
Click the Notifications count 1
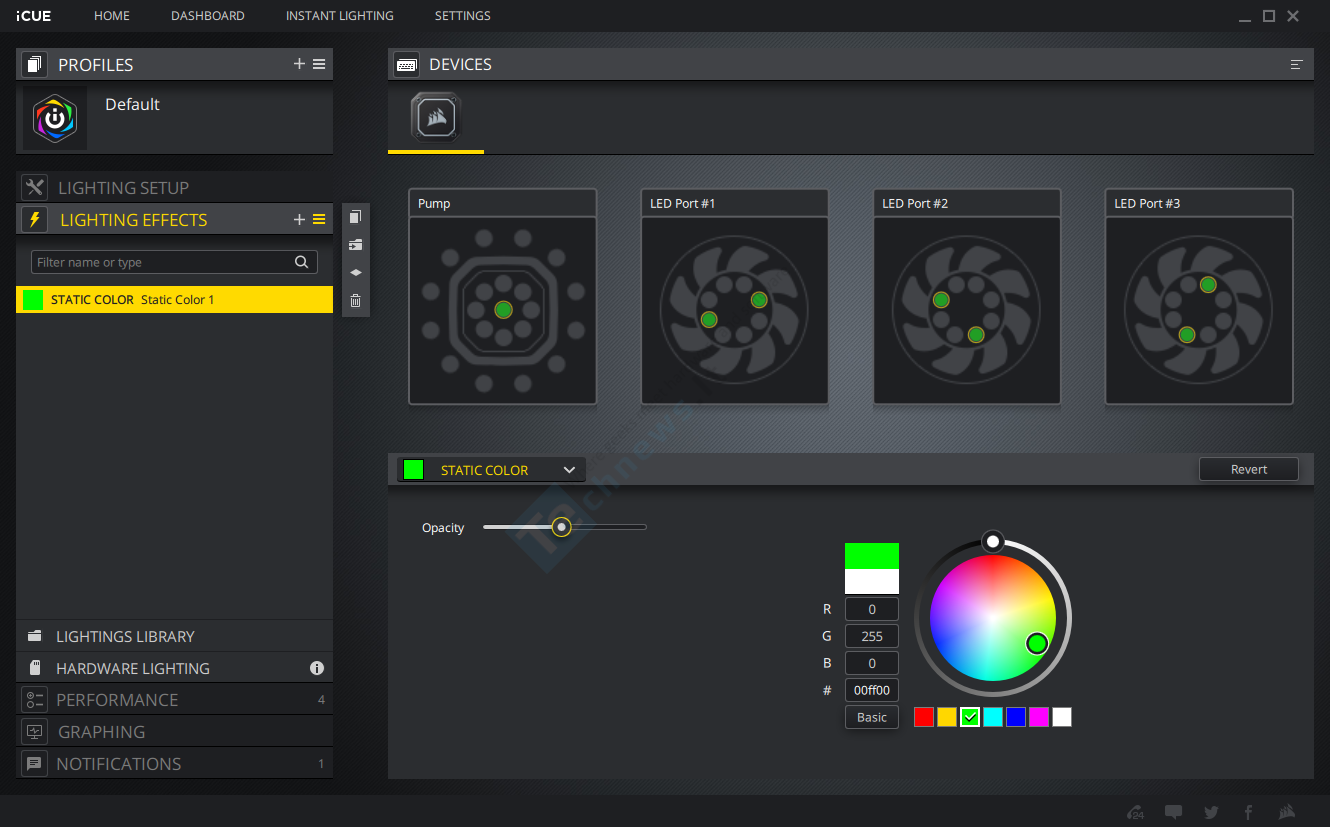[x=321, y=764]
